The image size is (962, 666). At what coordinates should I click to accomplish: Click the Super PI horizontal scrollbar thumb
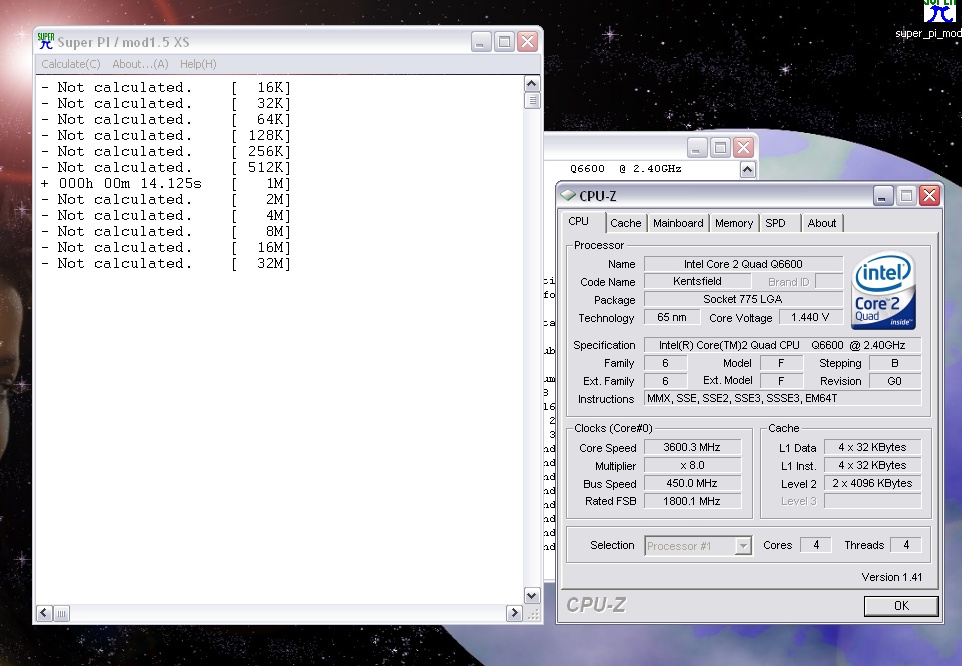(x=61, y=613)
